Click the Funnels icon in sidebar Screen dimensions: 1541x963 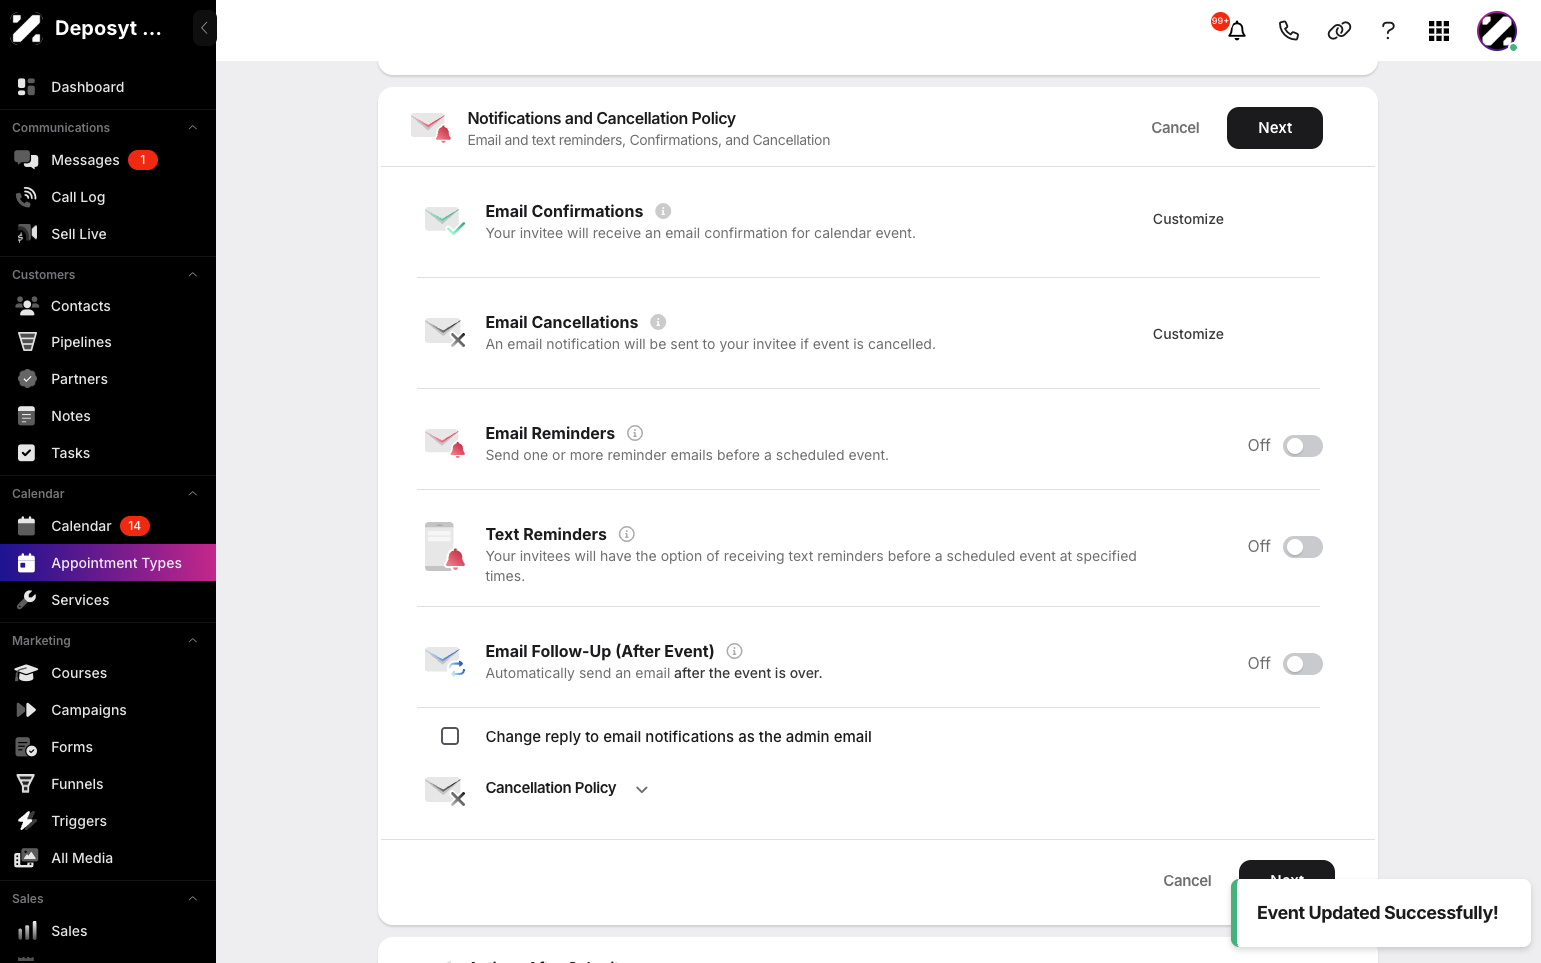[27, 784]
